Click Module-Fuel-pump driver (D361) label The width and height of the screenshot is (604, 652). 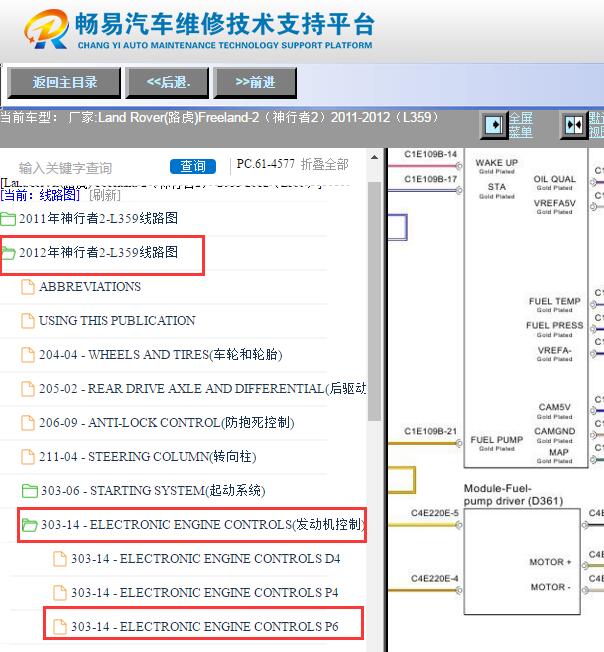[x=513, y=494]
